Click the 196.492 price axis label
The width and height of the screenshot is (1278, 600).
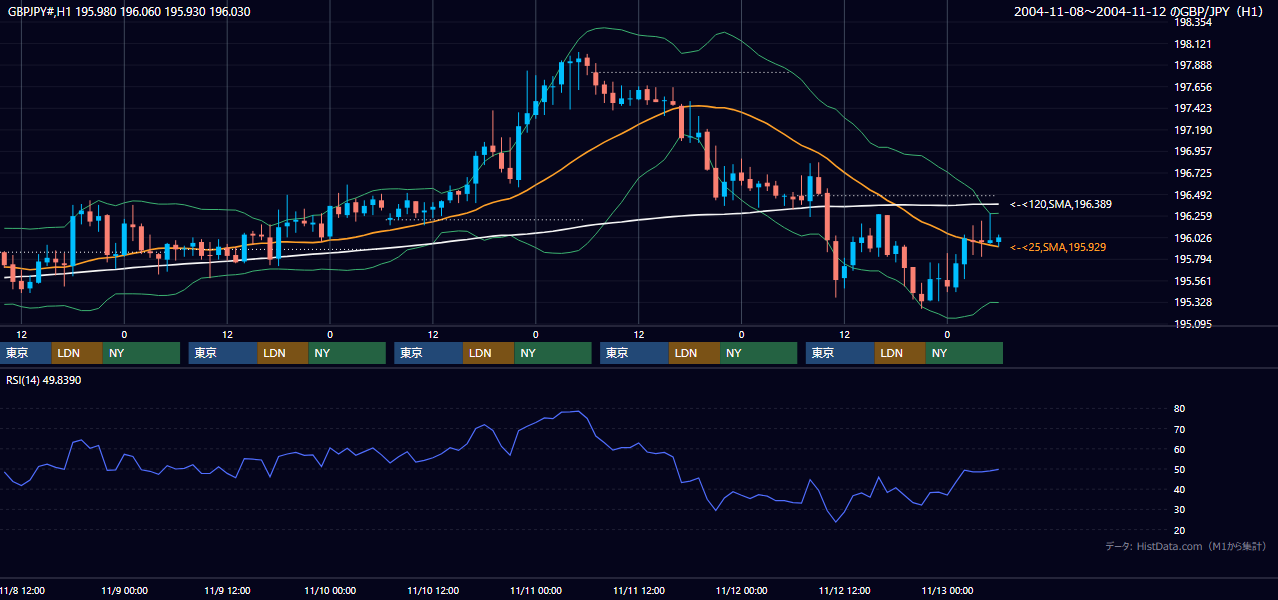coord(1192,195)
